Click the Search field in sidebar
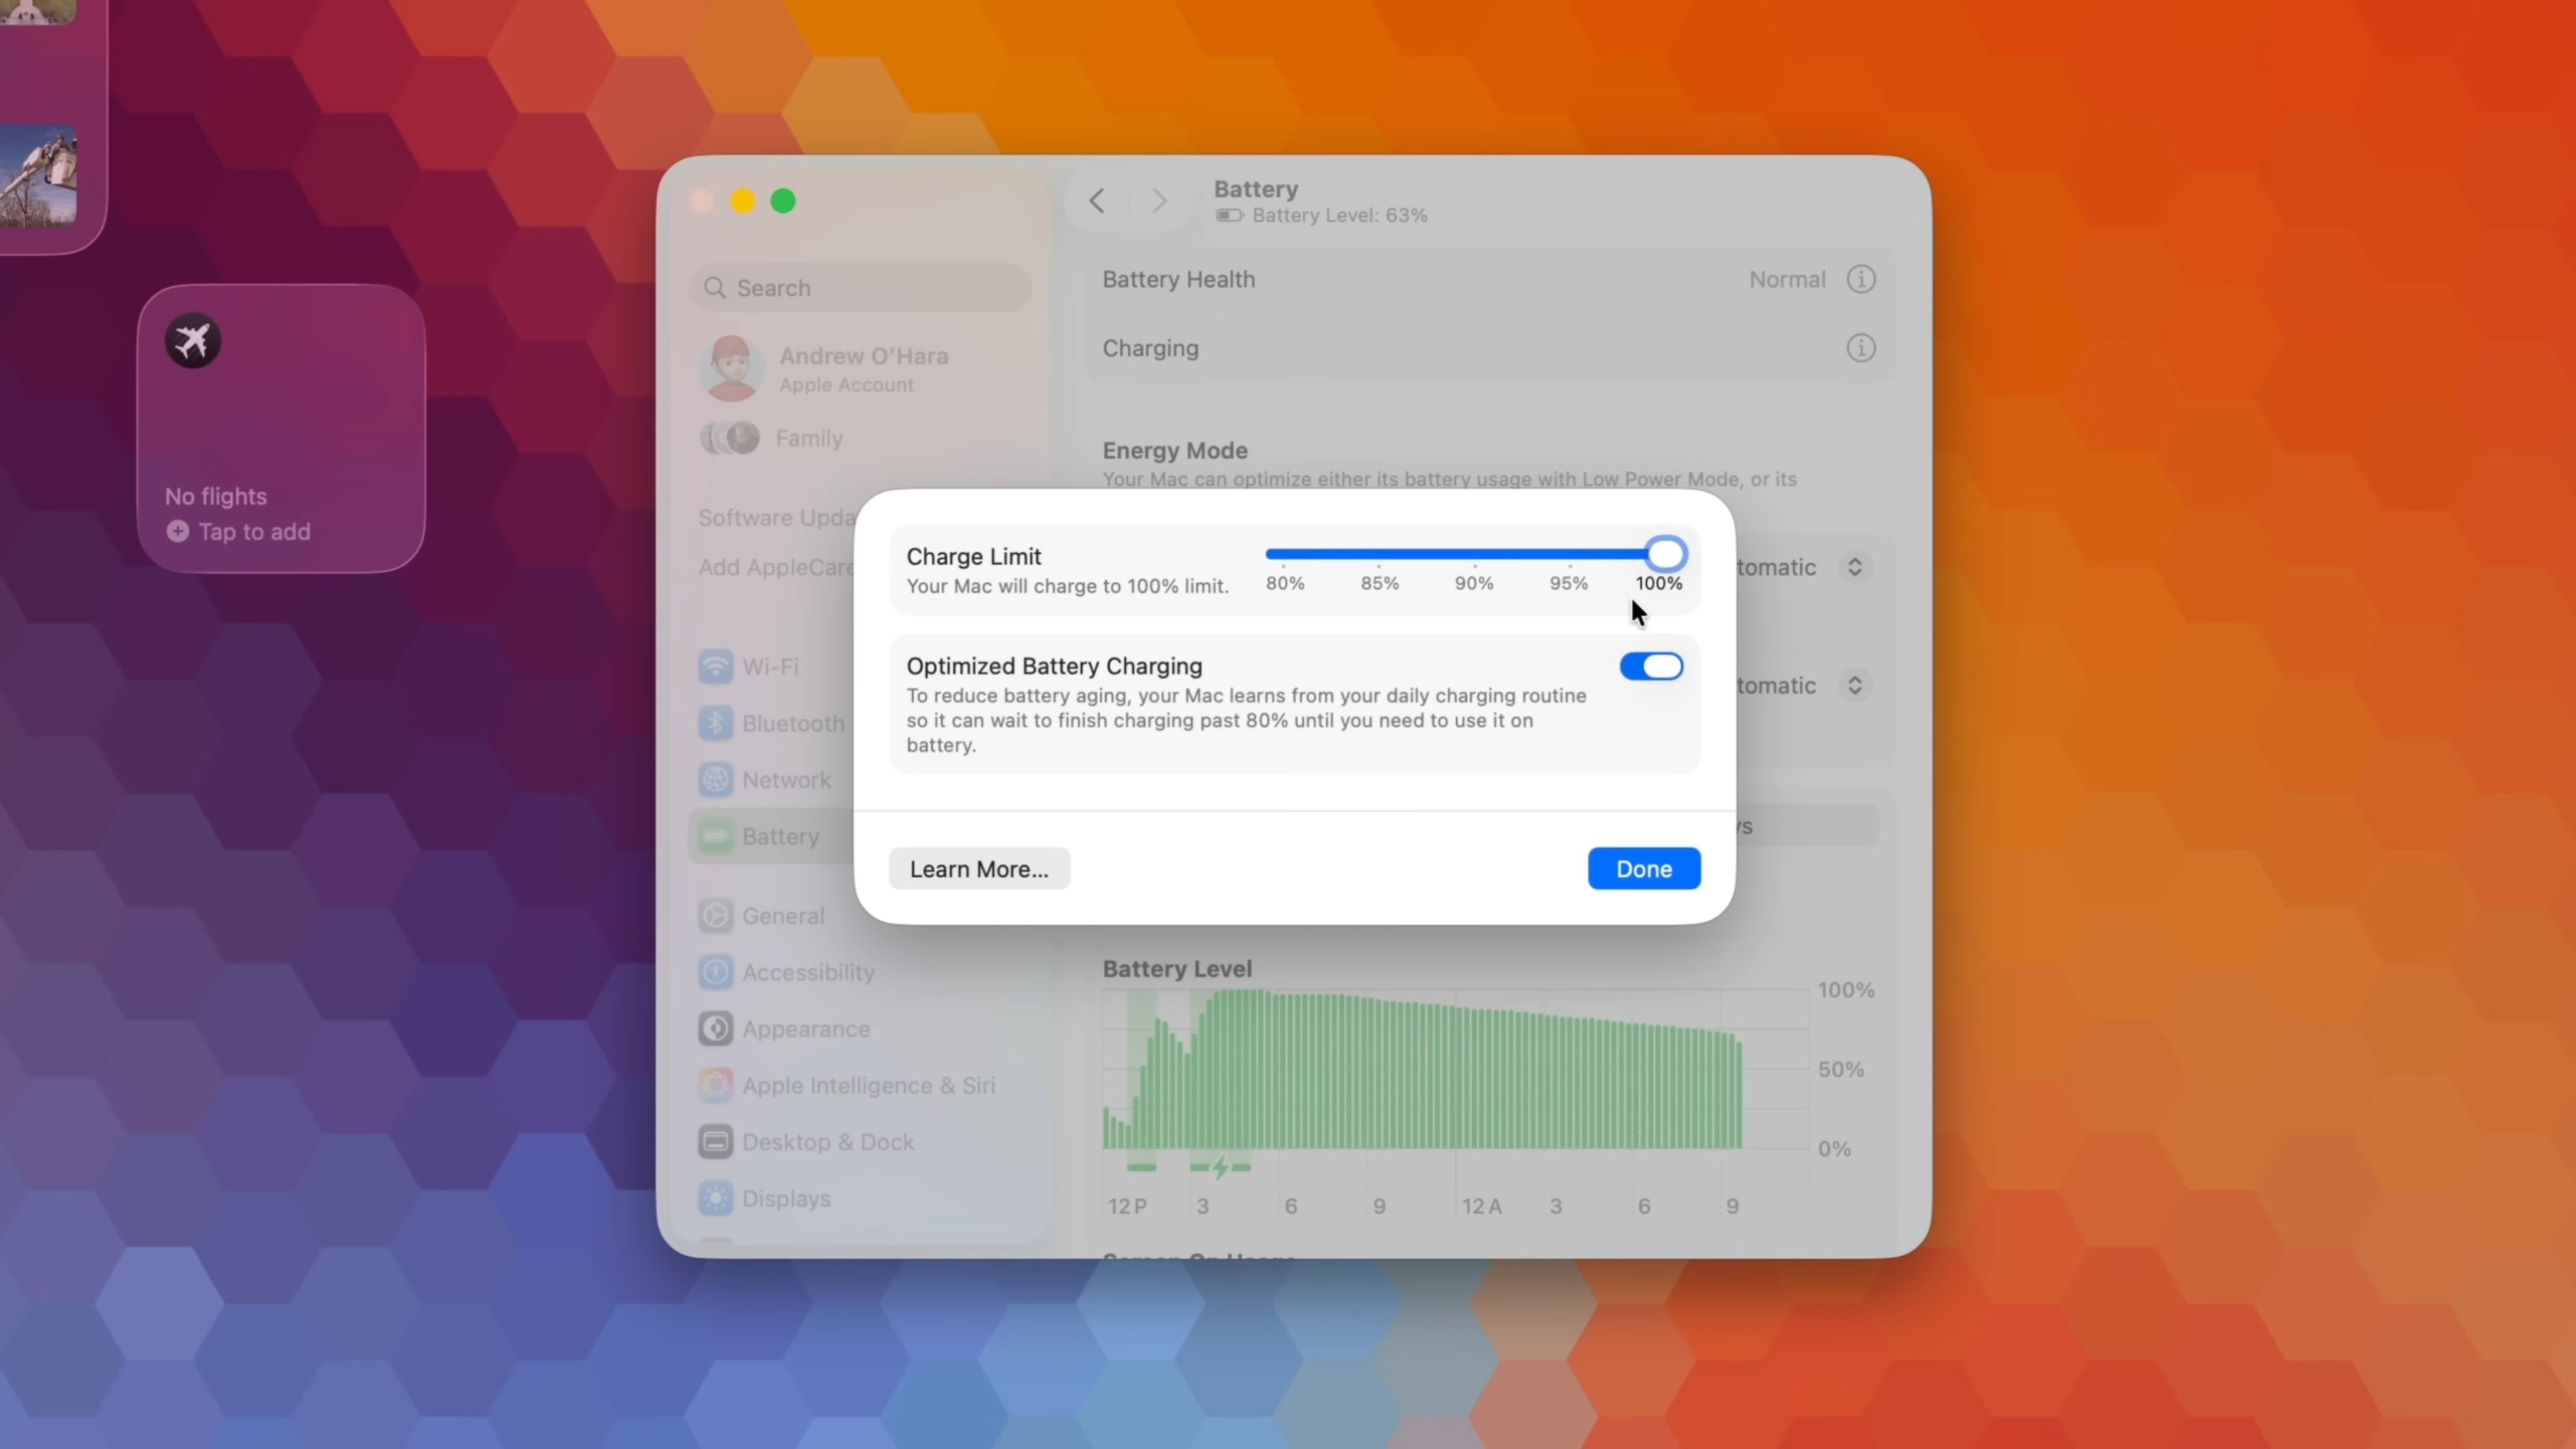Viewport: 2576px width, 1449px height. point(860,288)
